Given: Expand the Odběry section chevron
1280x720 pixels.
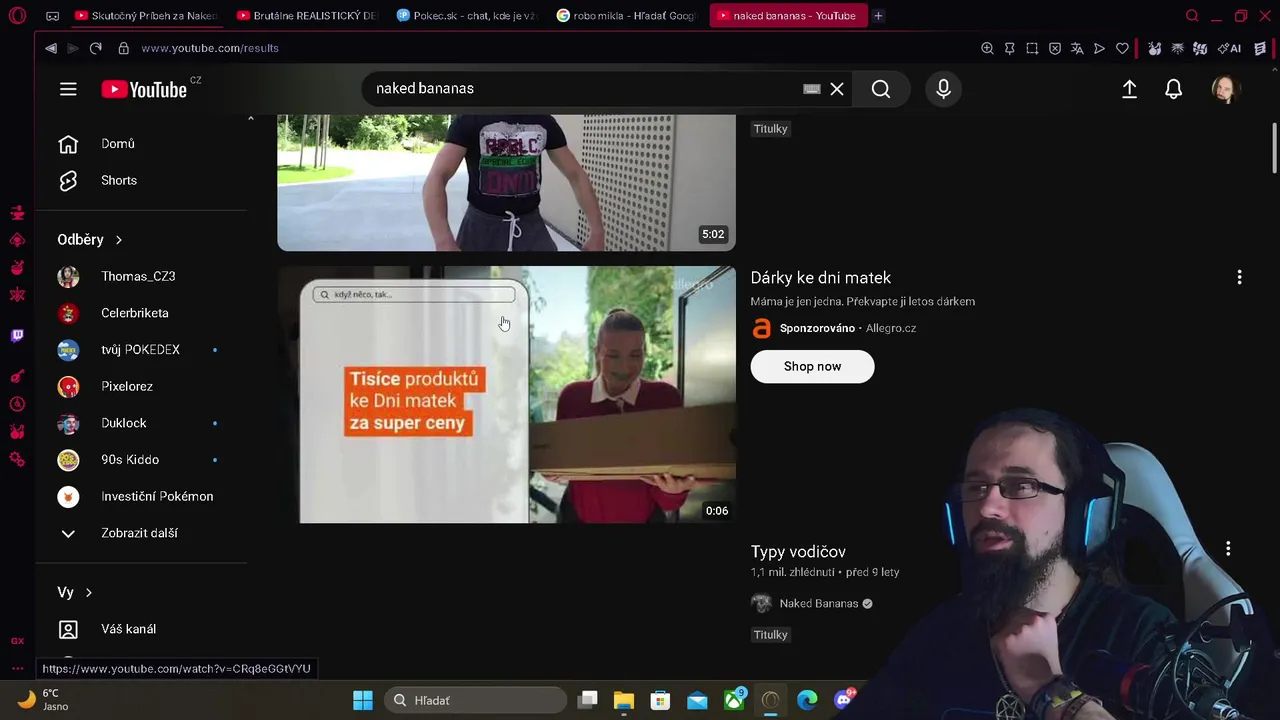Looking at the screenshot, I should click(x=118, y=240).
